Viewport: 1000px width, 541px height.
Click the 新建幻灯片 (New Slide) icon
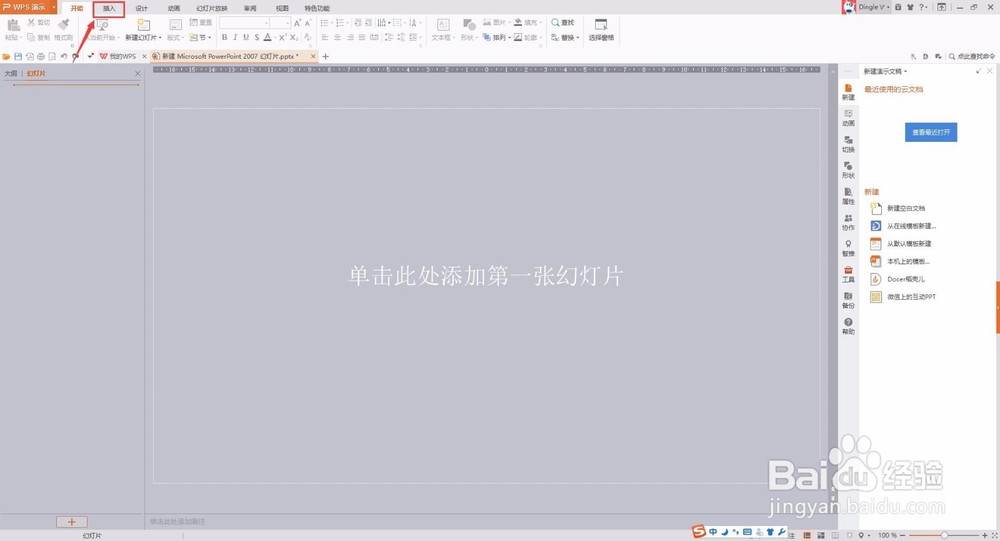(x=144, y=26)
